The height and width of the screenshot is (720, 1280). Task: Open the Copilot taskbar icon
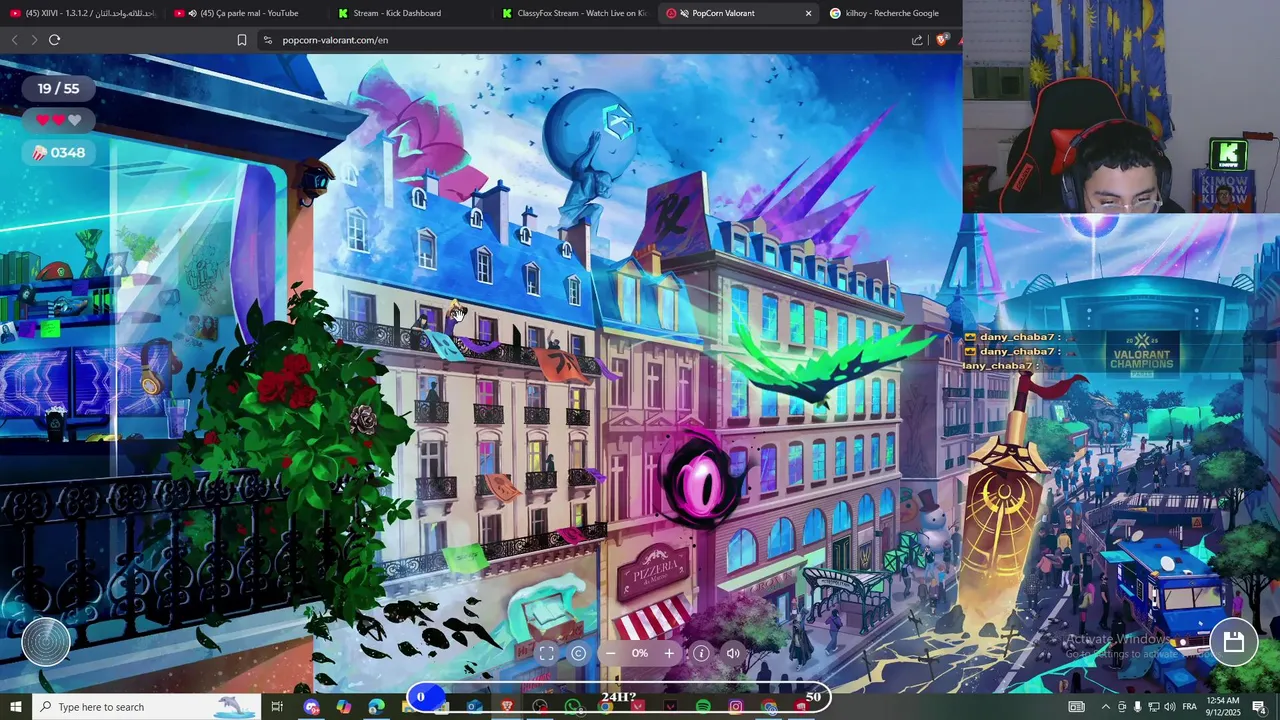pos(343,707)
